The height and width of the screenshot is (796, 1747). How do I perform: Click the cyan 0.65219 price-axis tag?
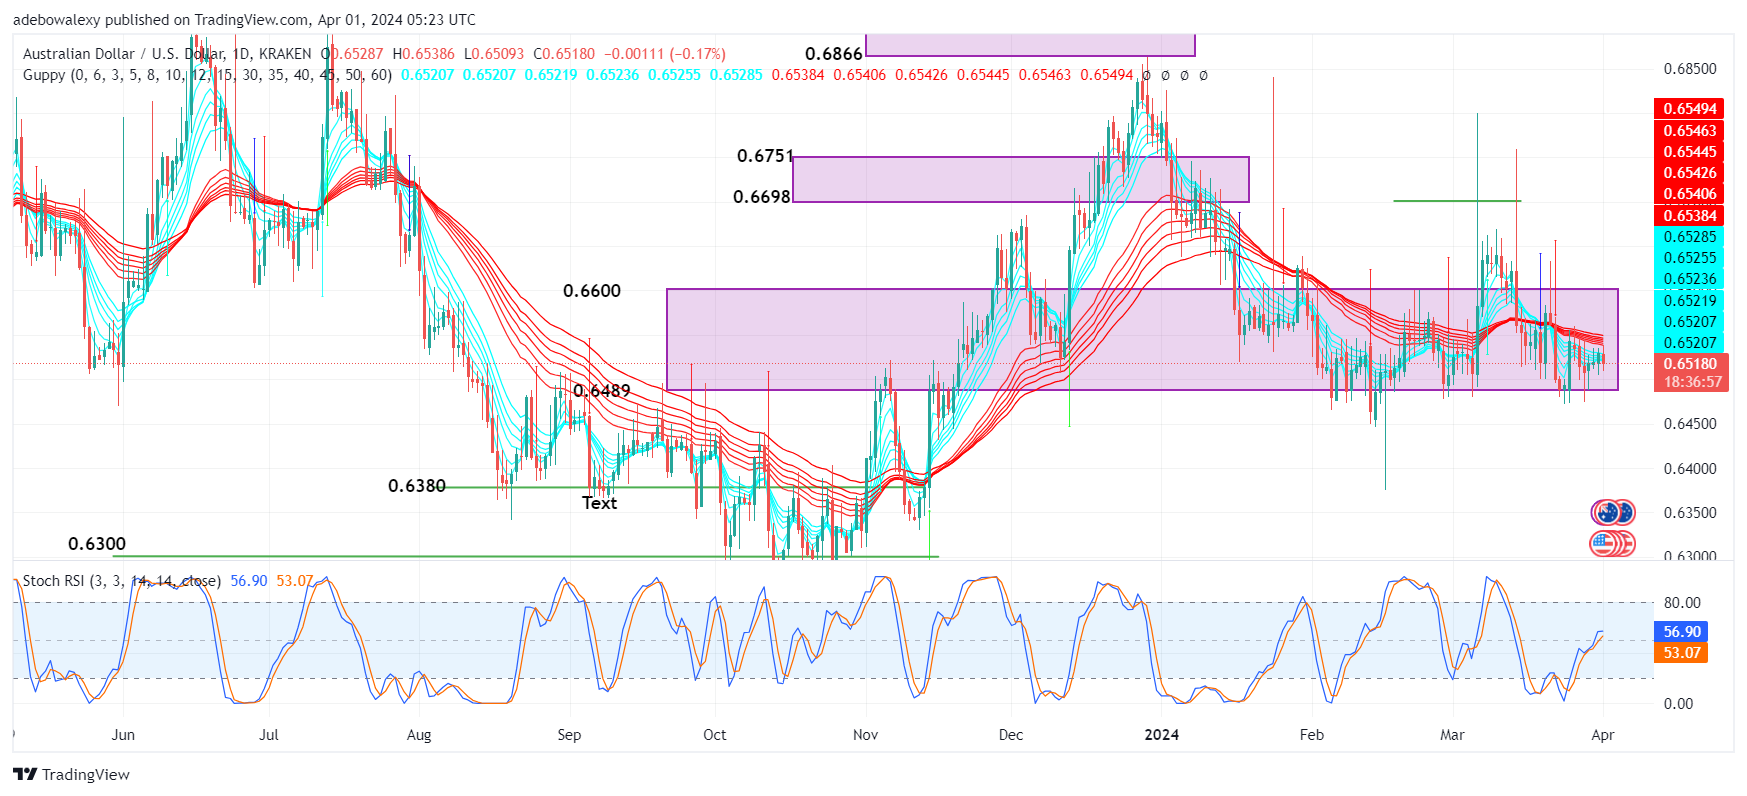[1690, 301]
